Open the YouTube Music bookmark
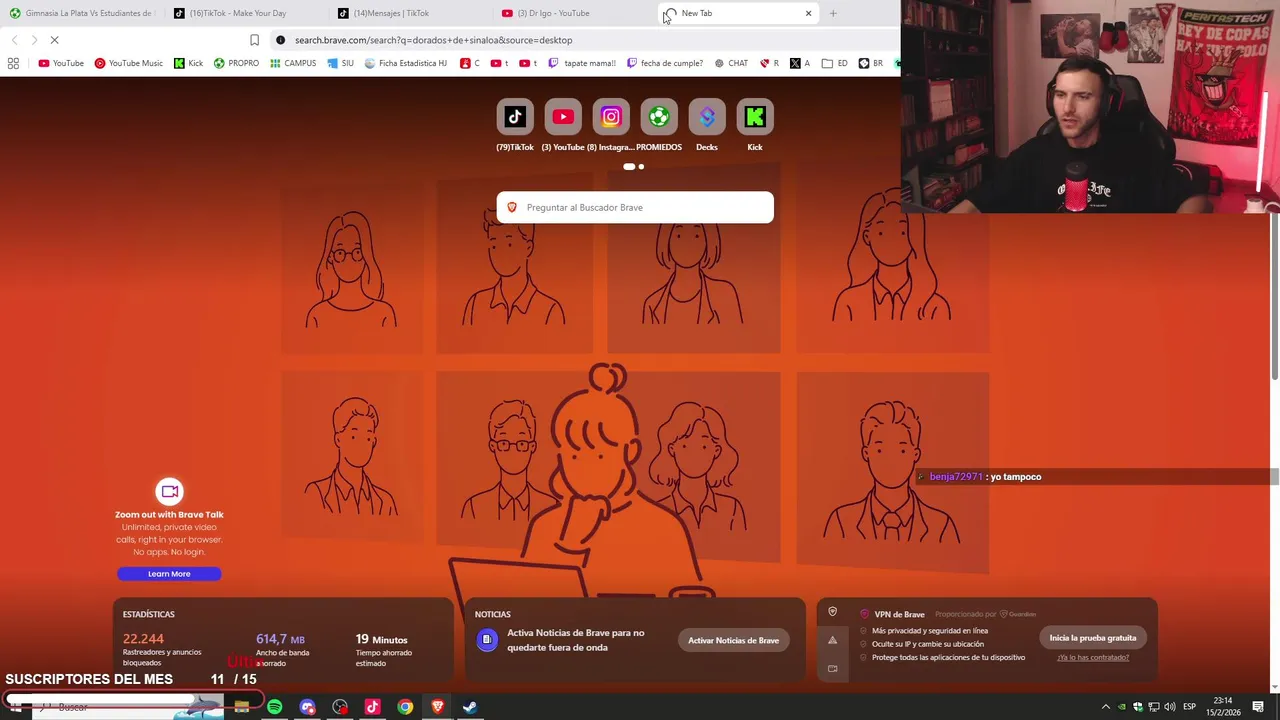This screenshot has width=1280, height=720. (128, 63)
